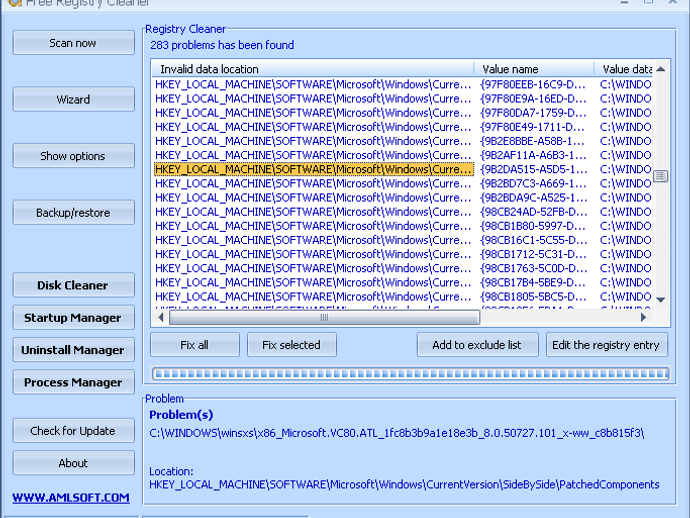
Task: Click the vertical scrollbar thumb
Action: [661, 176]
